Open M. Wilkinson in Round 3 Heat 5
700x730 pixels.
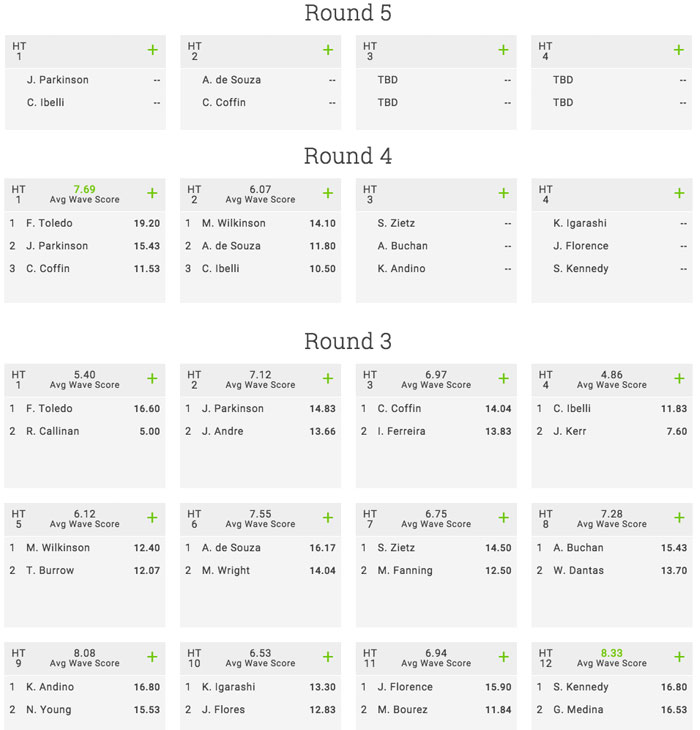click(x=58, y=548)
